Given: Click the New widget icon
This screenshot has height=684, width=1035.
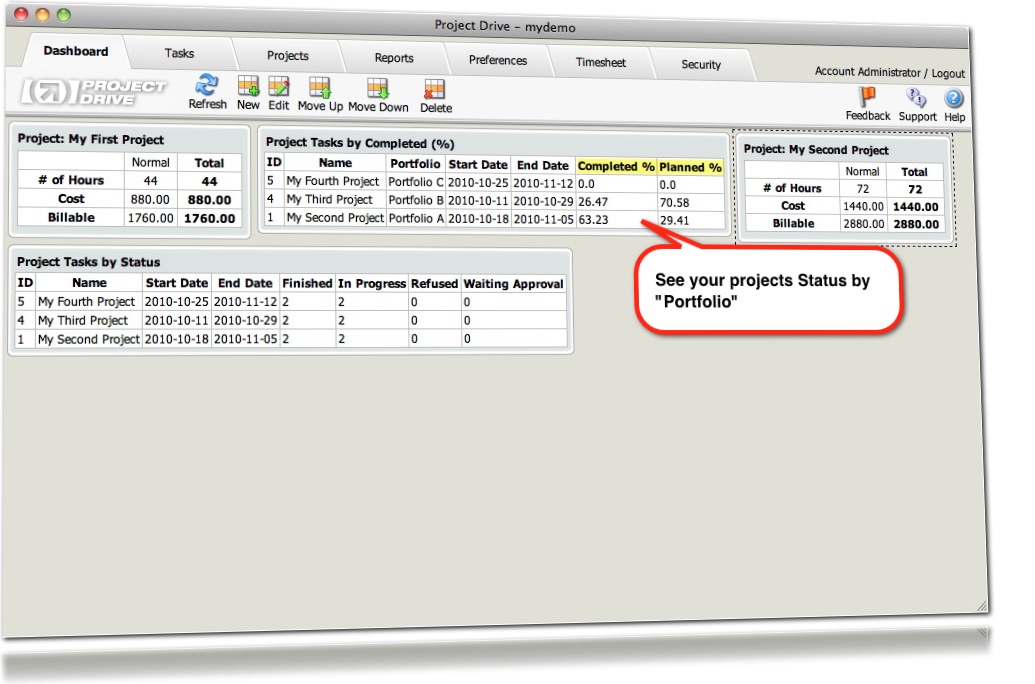Looking at the screenshot, I should coord(248,86).
